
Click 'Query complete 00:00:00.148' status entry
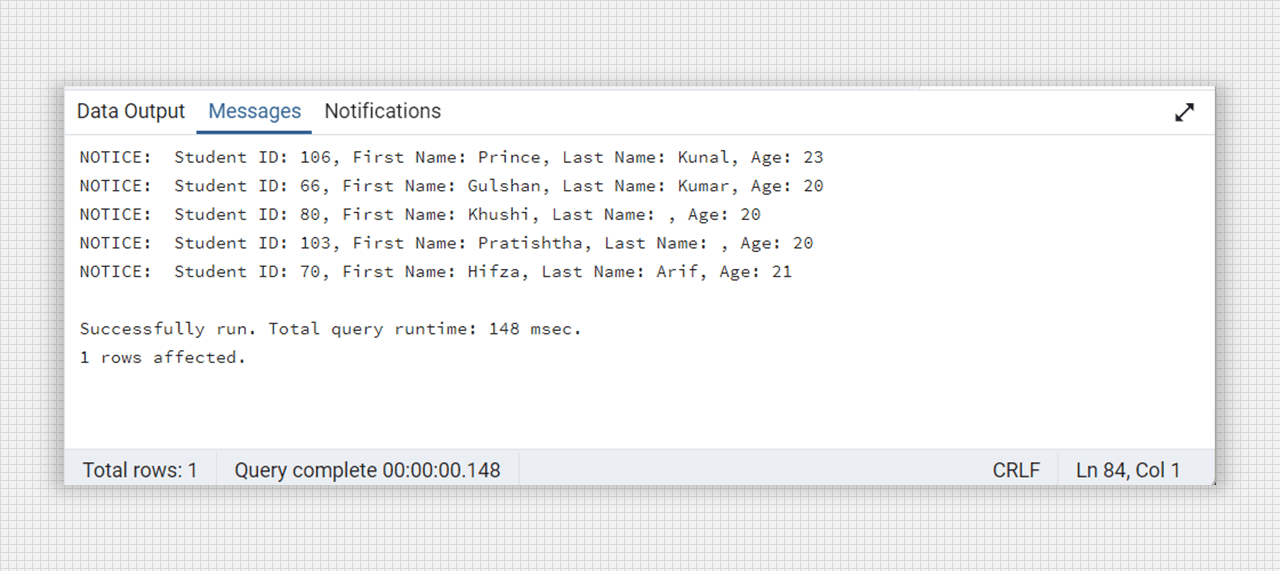(367, 470)
